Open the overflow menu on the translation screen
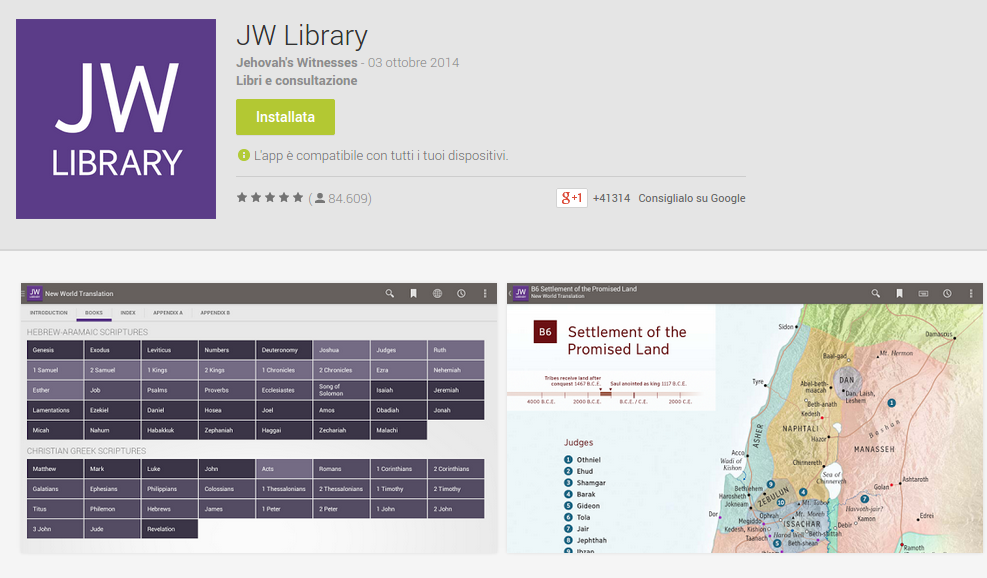Viewport: 987px width, 578px height. tap(485, 293)
